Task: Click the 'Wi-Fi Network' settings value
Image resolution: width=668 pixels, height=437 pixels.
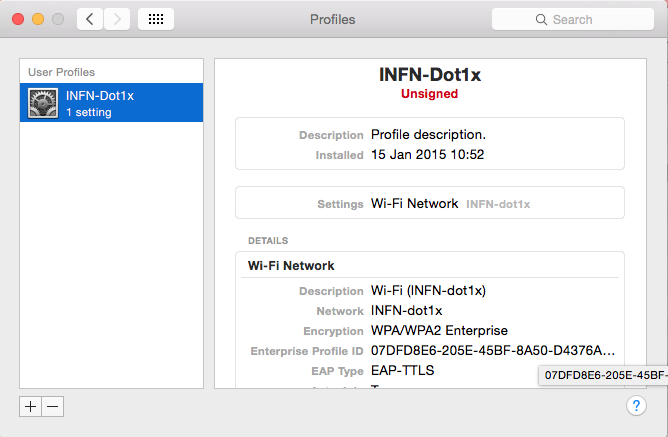Action: [x=415, y=203]
